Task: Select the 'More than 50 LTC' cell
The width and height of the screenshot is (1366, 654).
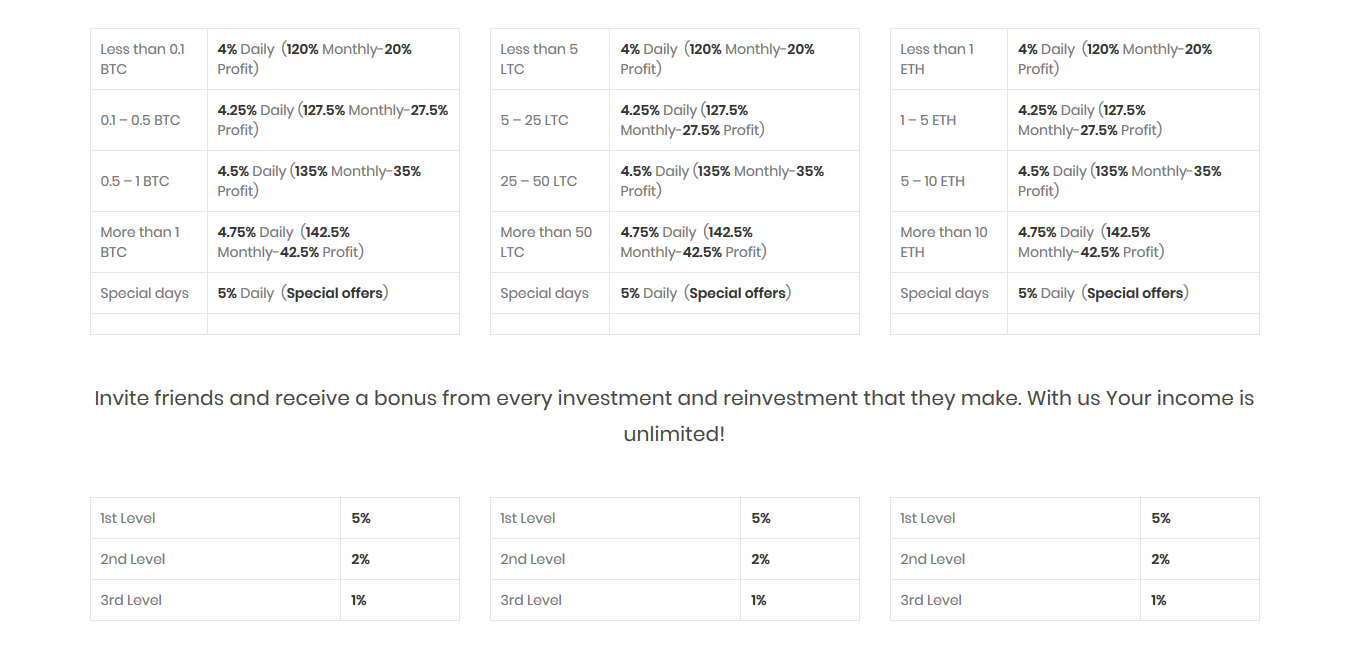Action: (x=546, y=242)
